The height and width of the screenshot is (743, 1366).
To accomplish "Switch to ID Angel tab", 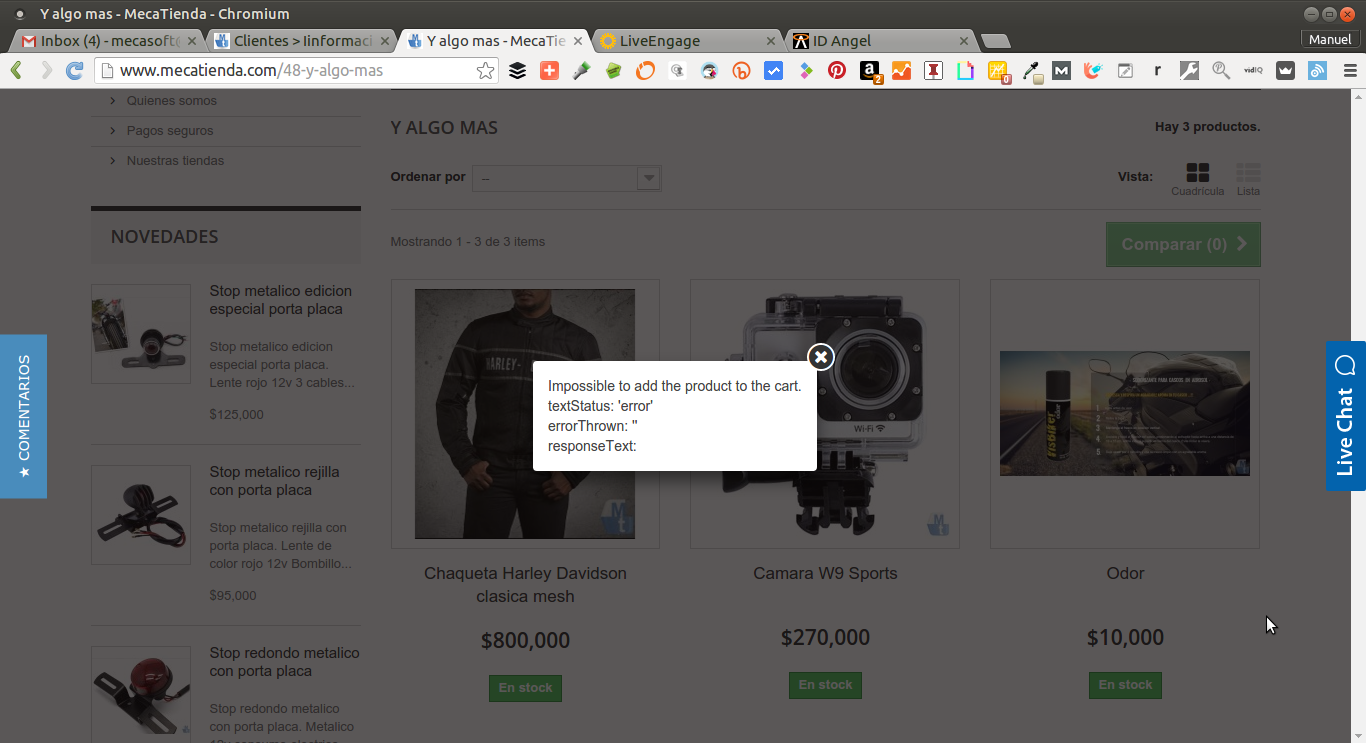I will pyautogui.click(x=880, y=41).
